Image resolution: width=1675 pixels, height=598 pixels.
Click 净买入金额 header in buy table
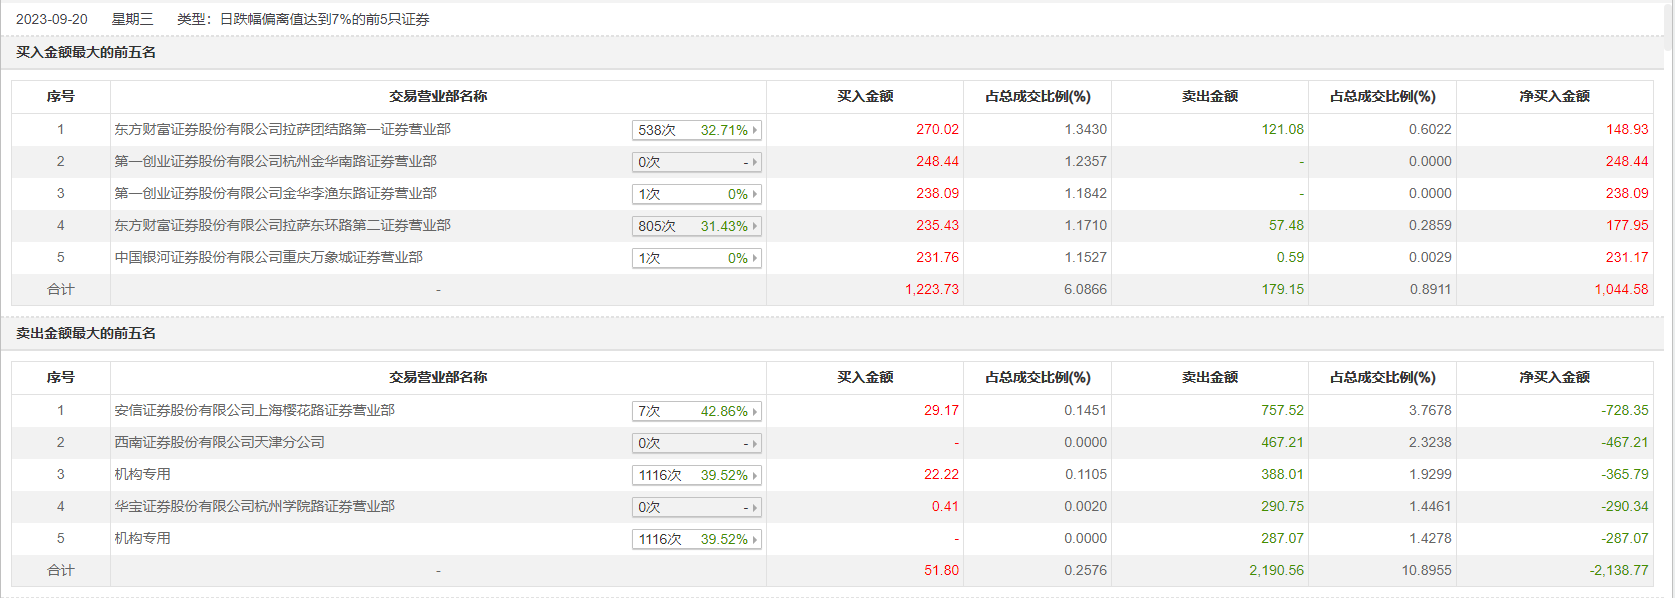pos(1554,96)
